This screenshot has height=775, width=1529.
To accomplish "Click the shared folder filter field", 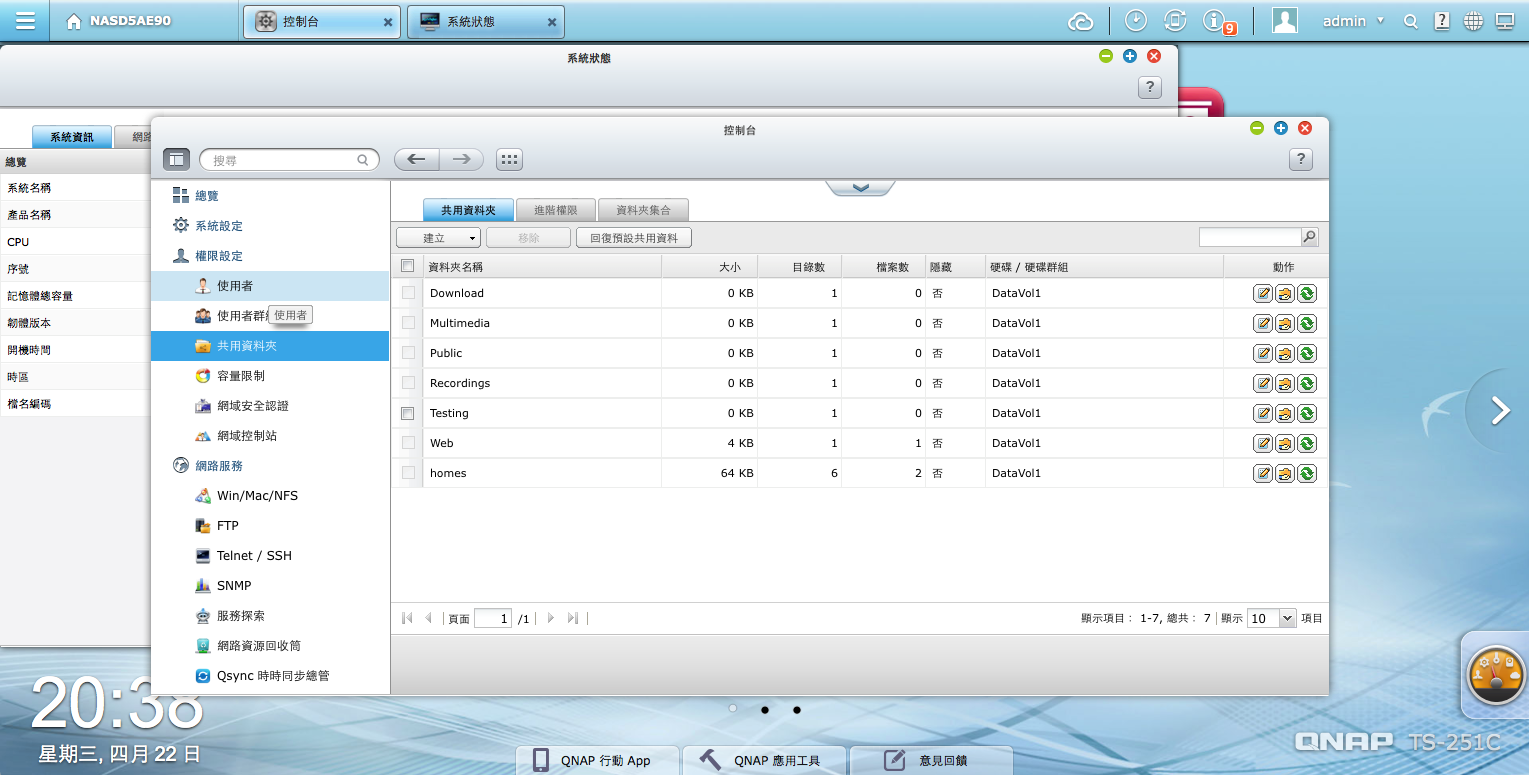I will point(1250,237).
